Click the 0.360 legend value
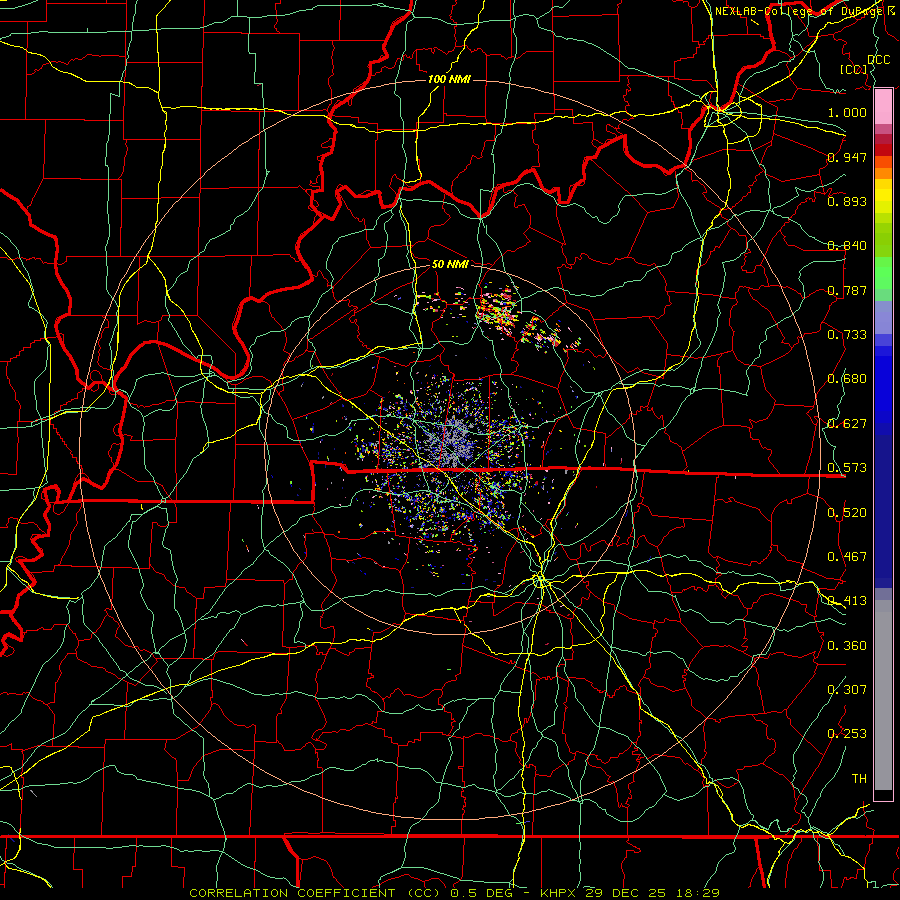This screenshot has height=900, width=900. [x=847, y=646]
